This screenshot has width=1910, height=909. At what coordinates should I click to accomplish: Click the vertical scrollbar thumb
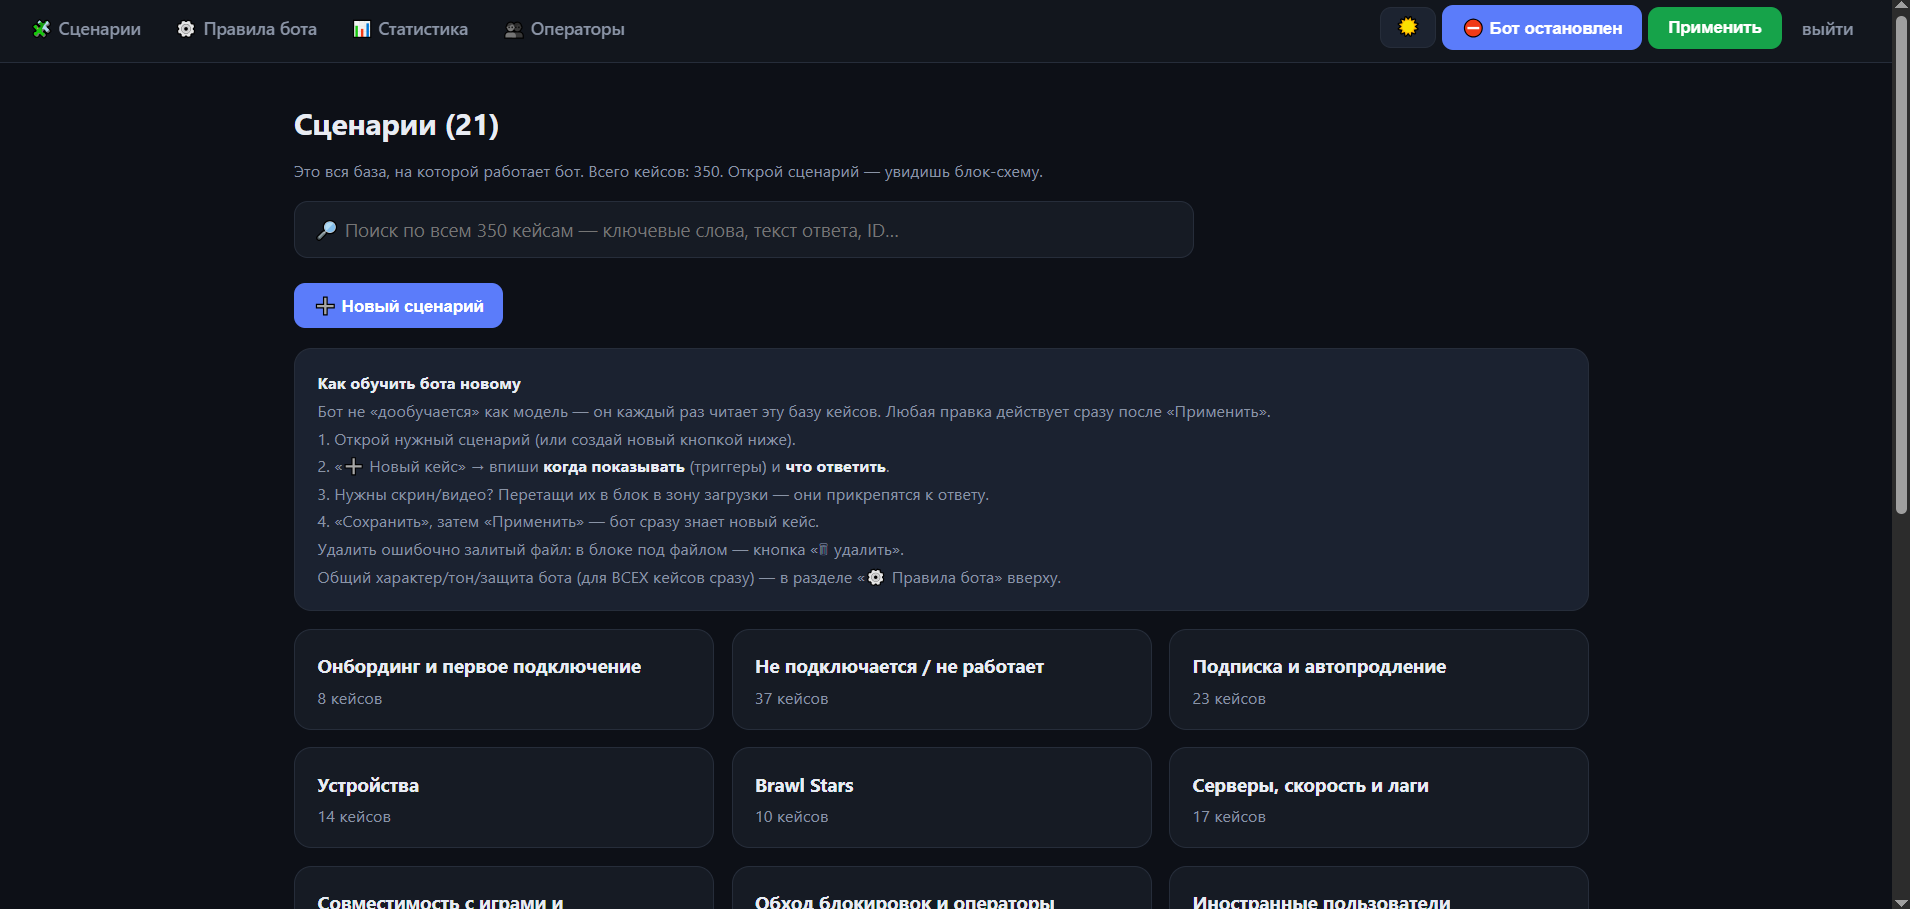coord(1901,265)
